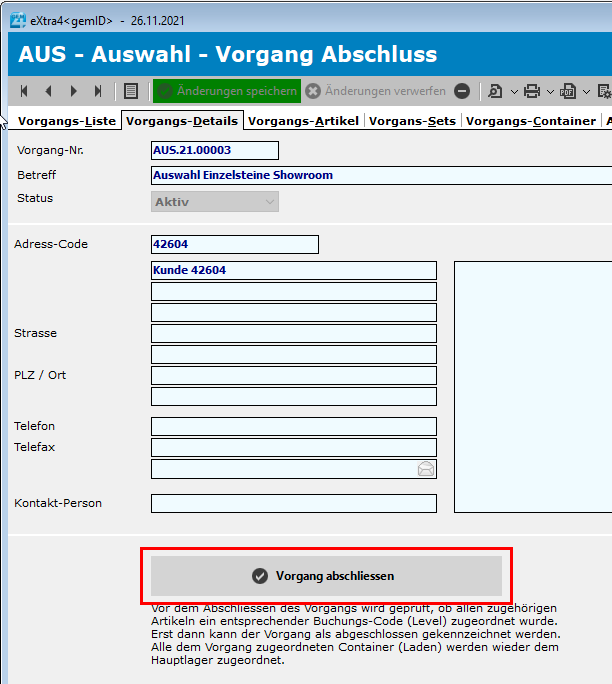Viewport: 612px width, 684px height.
Task: Click the printer icon
Action: click(x=532, y=91)
